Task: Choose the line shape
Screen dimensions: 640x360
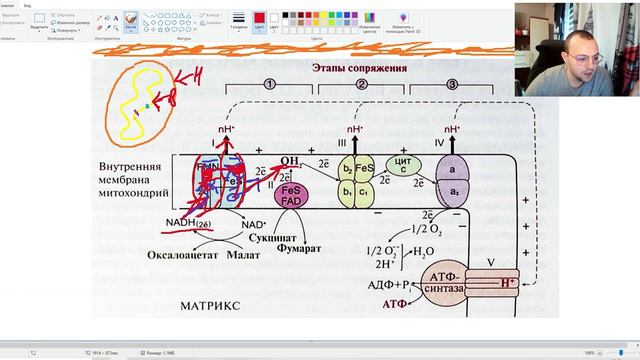Action: [146, 16]
